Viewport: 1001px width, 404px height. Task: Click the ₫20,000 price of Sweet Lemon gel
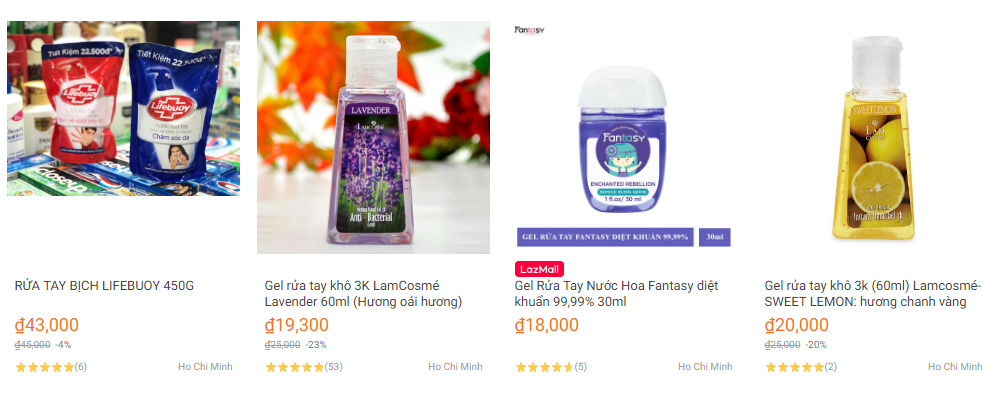797,325
